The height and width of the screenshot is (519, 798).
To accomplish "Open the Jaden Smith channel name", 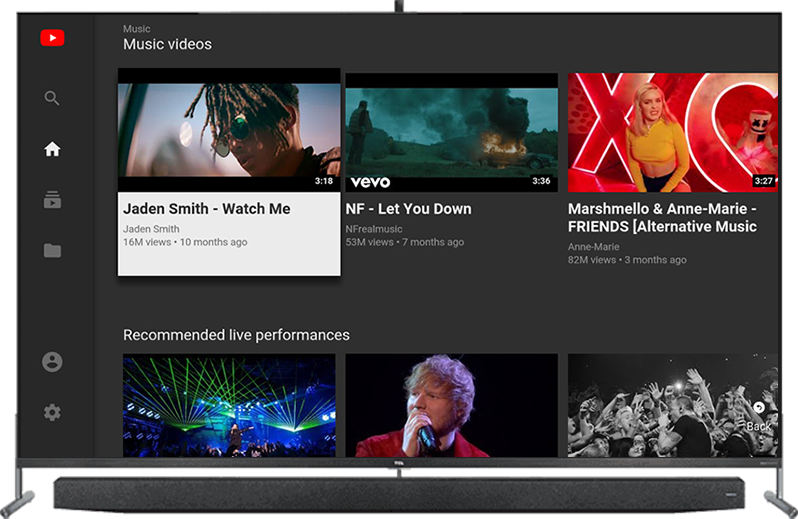I will click(x=151, y=229).
